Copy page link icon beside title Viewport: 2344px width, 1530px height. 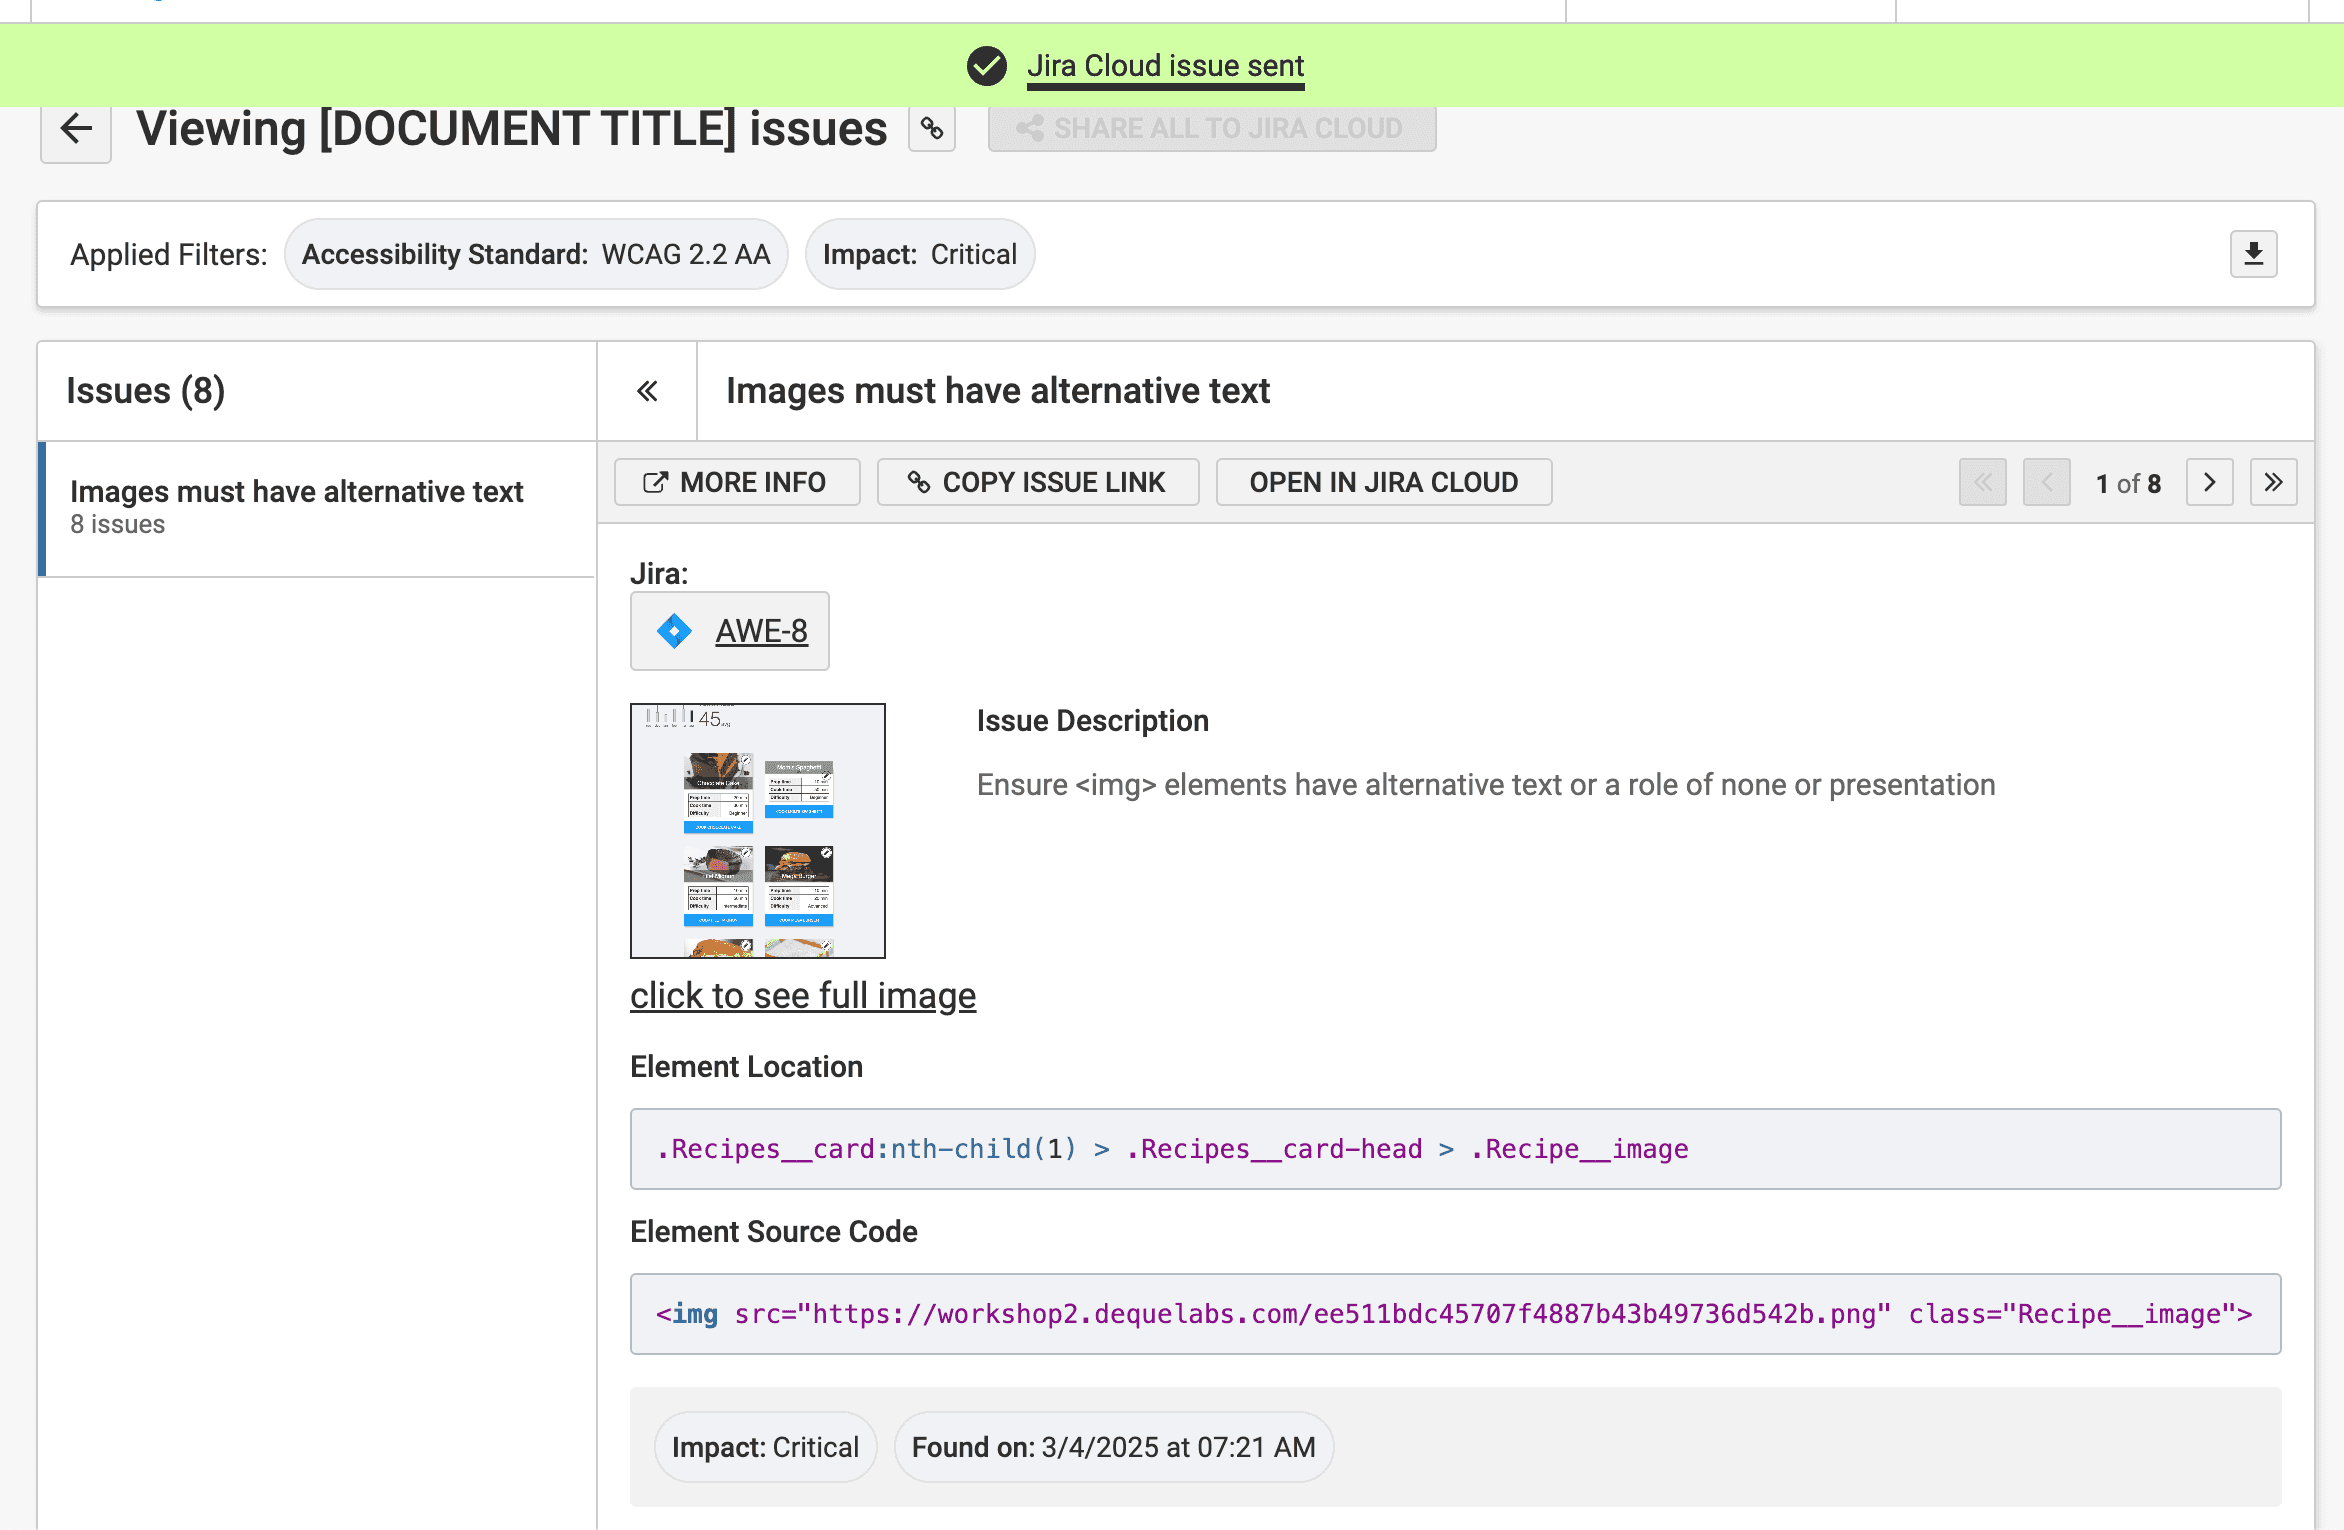932,129
